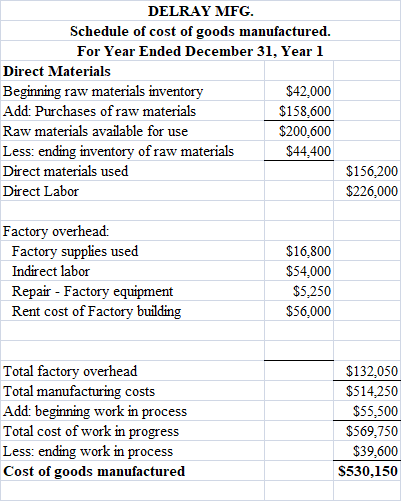Click 'Total factory overhead' label
This screenshot has width=401, height=501.
click(x=70, y=371)
